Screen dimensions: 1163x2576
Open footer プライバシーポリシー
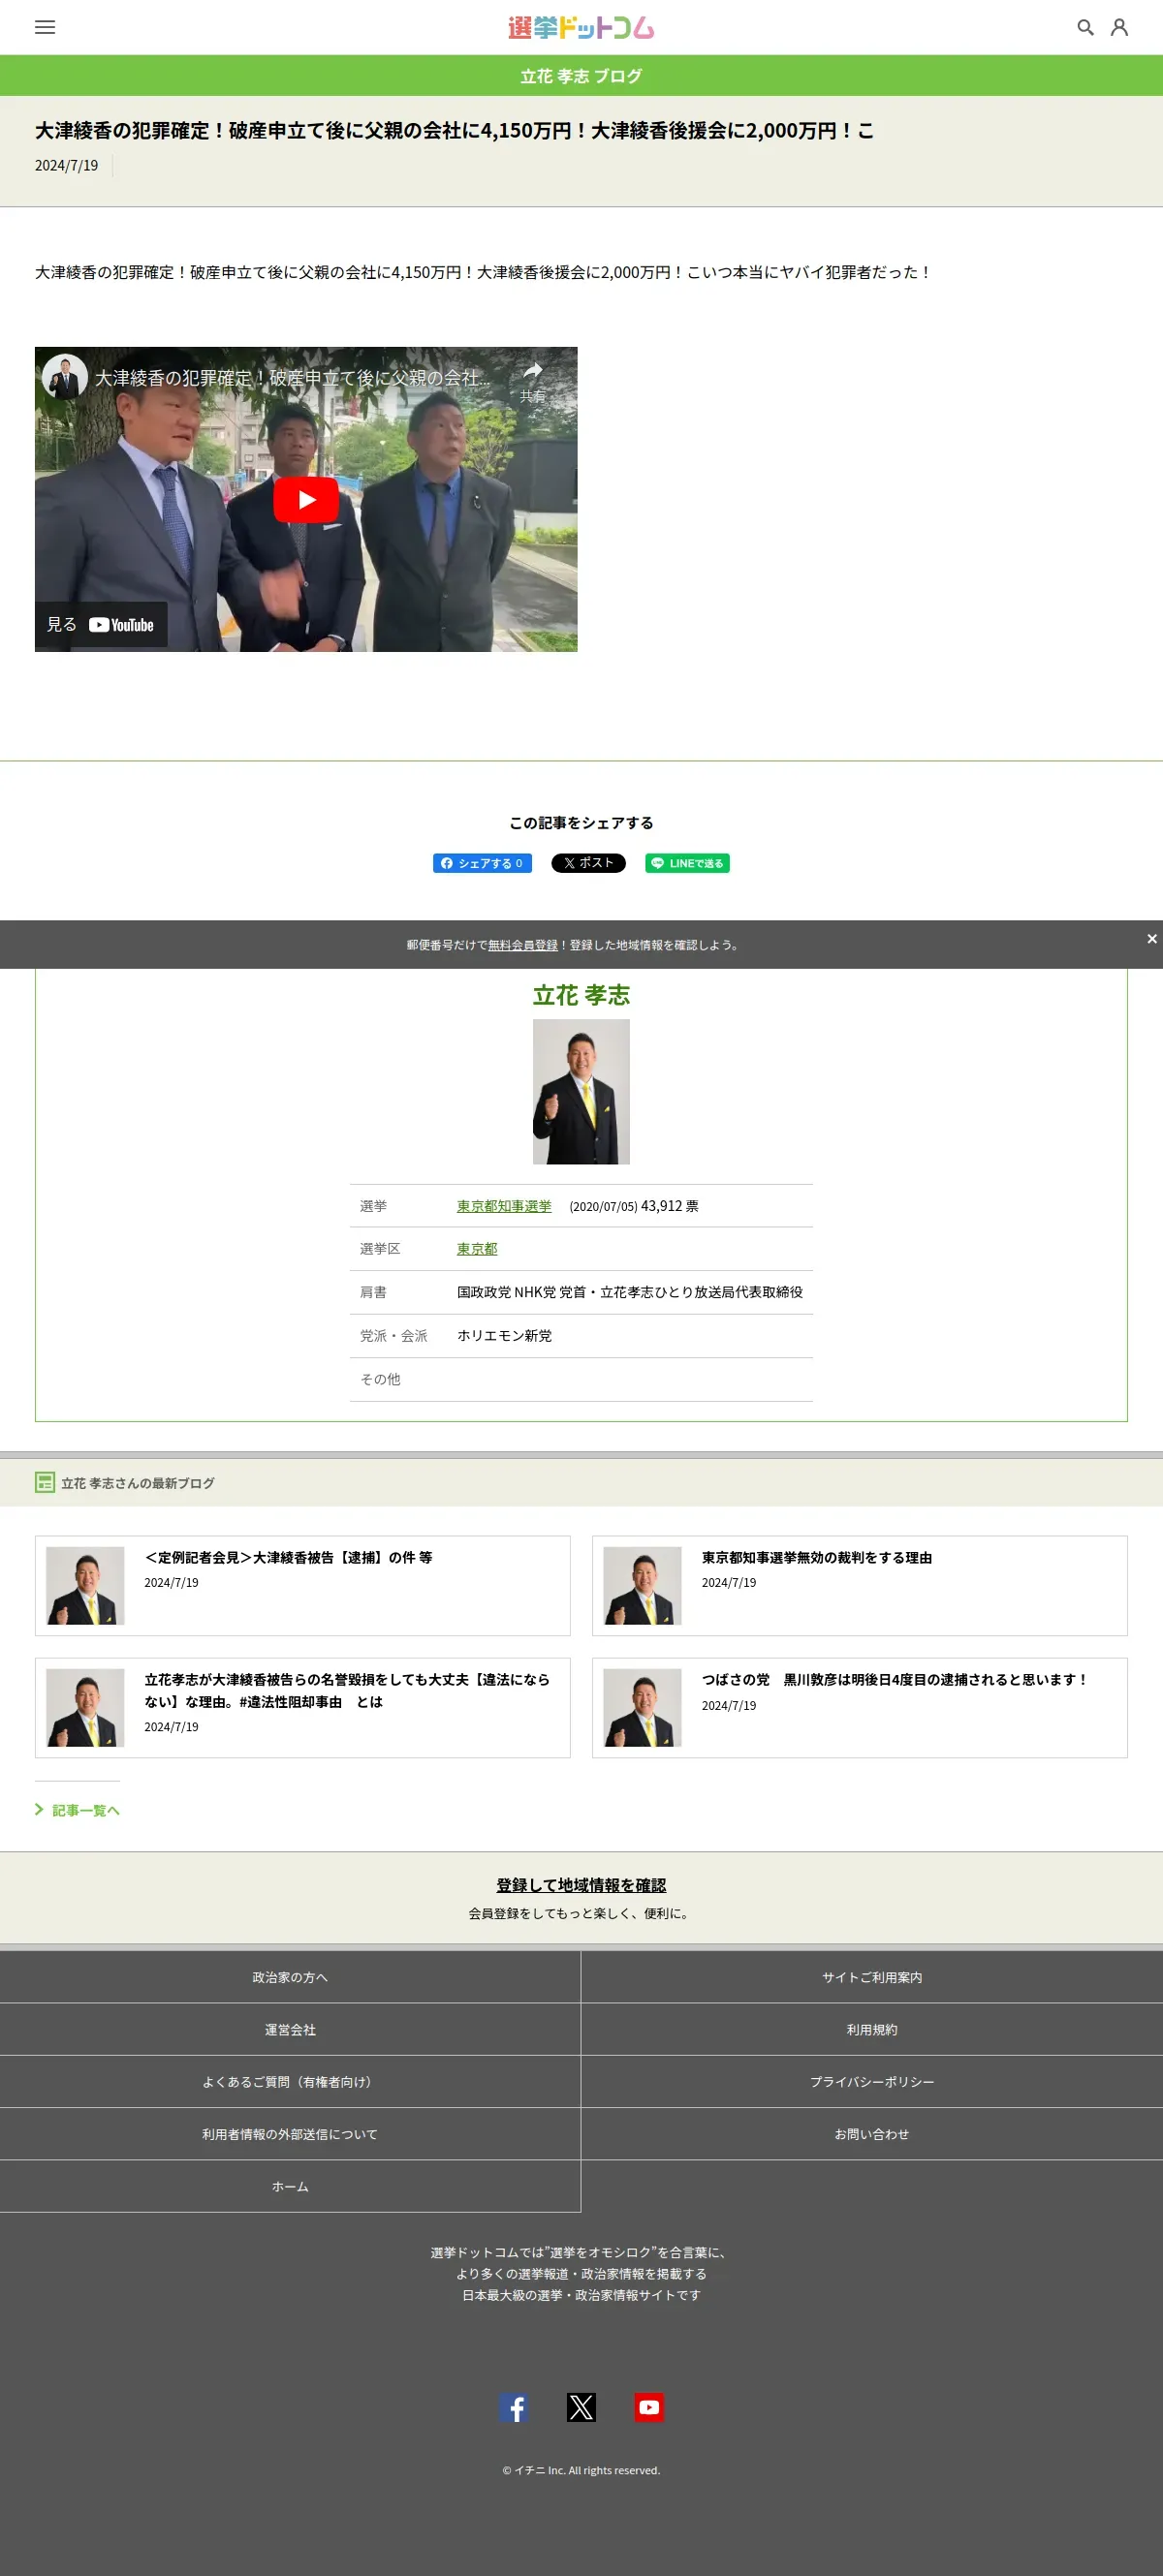[872, 2081]
